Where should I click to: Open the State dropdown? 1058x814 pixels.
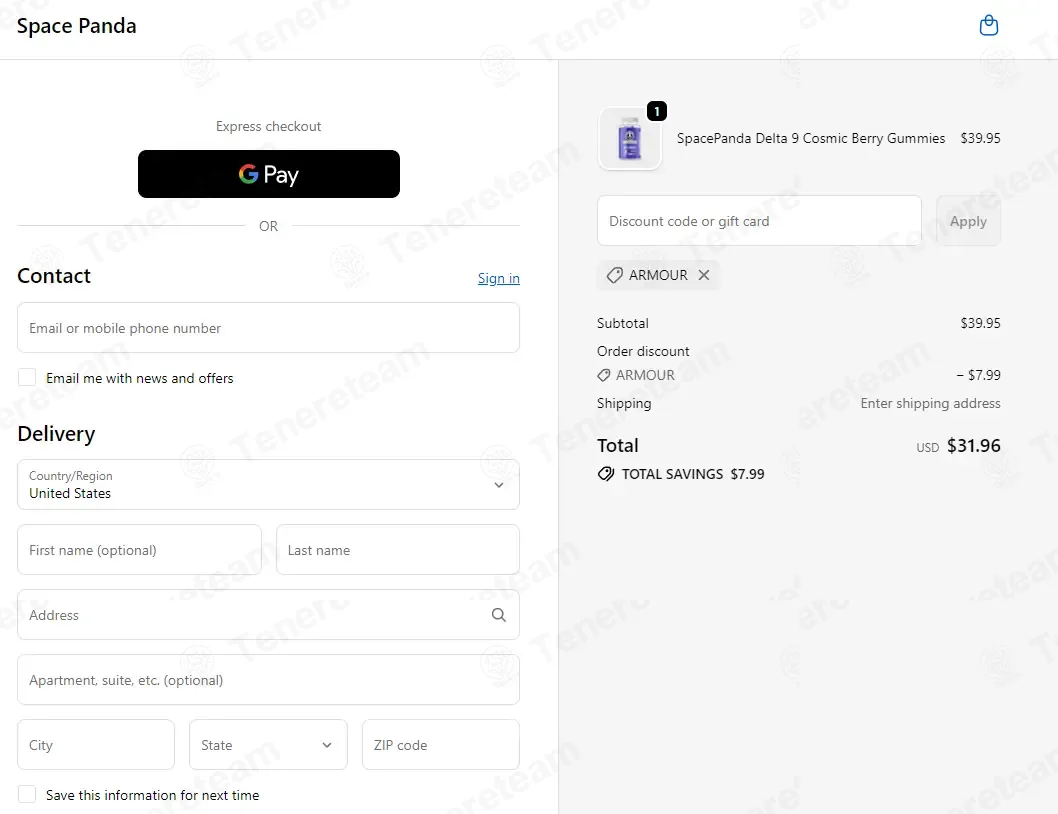pos(269,744)
